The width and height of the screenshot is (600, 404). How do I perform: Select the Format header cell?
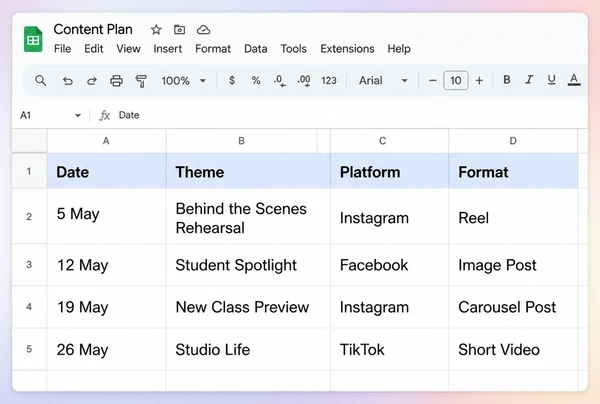point(513,171)
